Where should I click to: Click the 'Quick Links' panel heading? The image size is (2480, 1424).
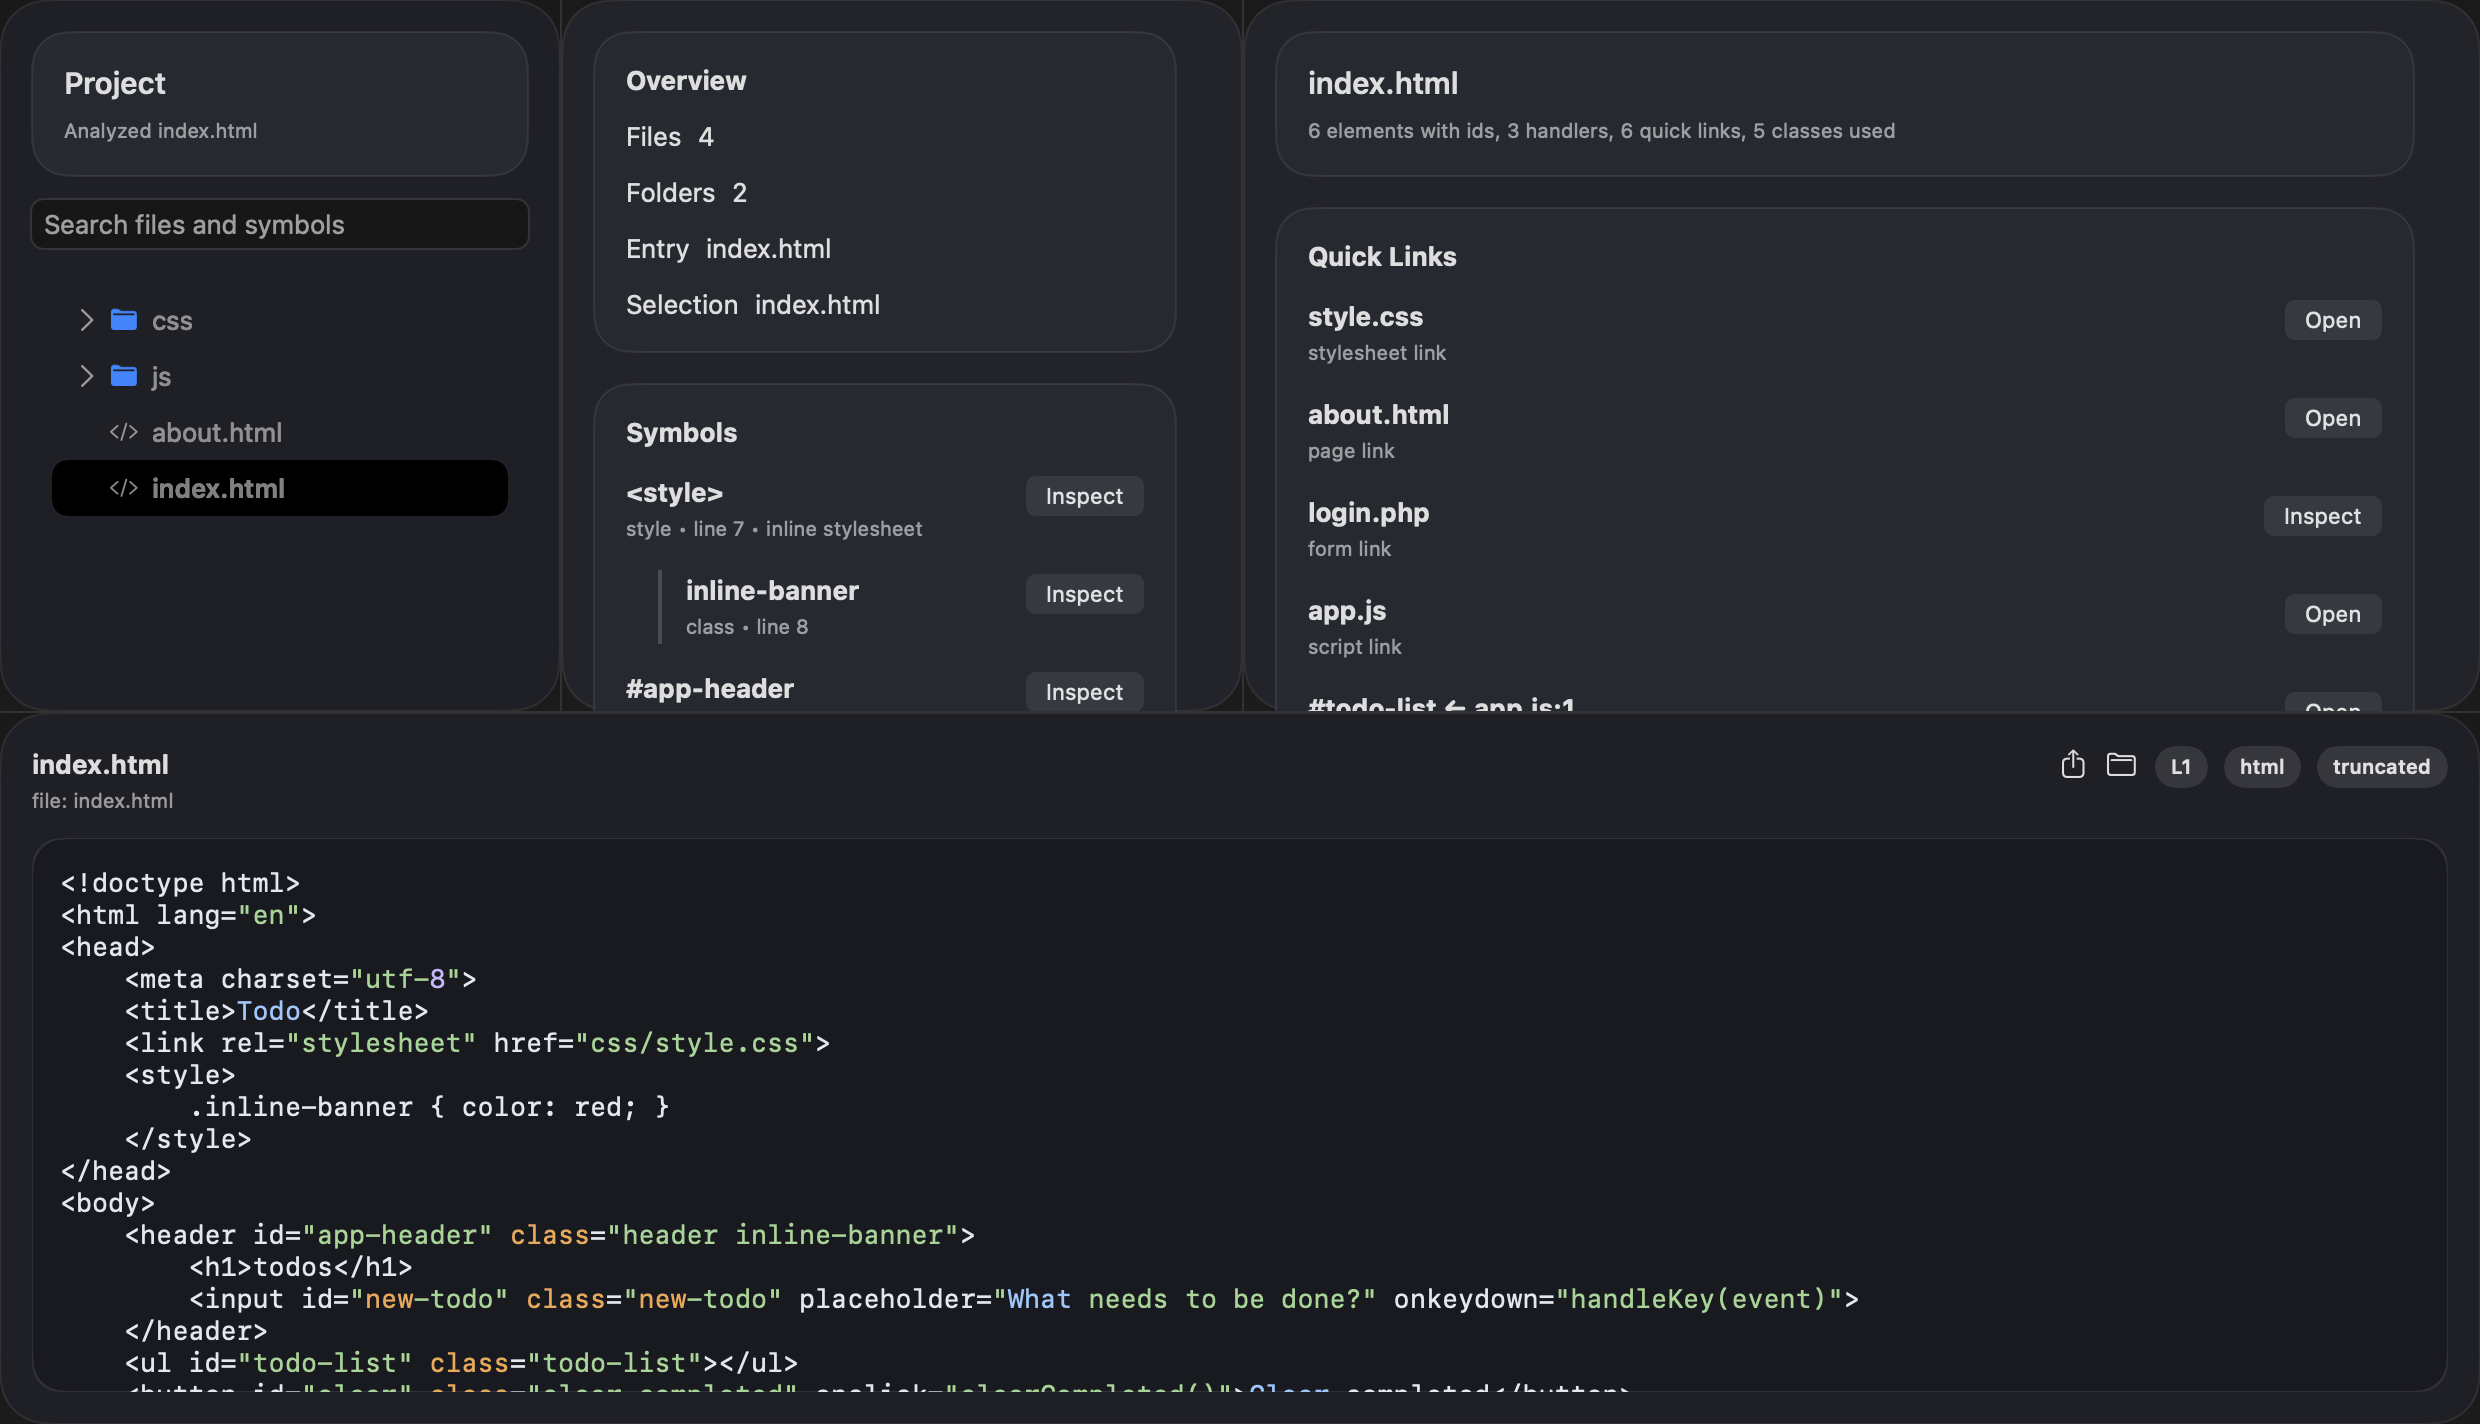1382,257
